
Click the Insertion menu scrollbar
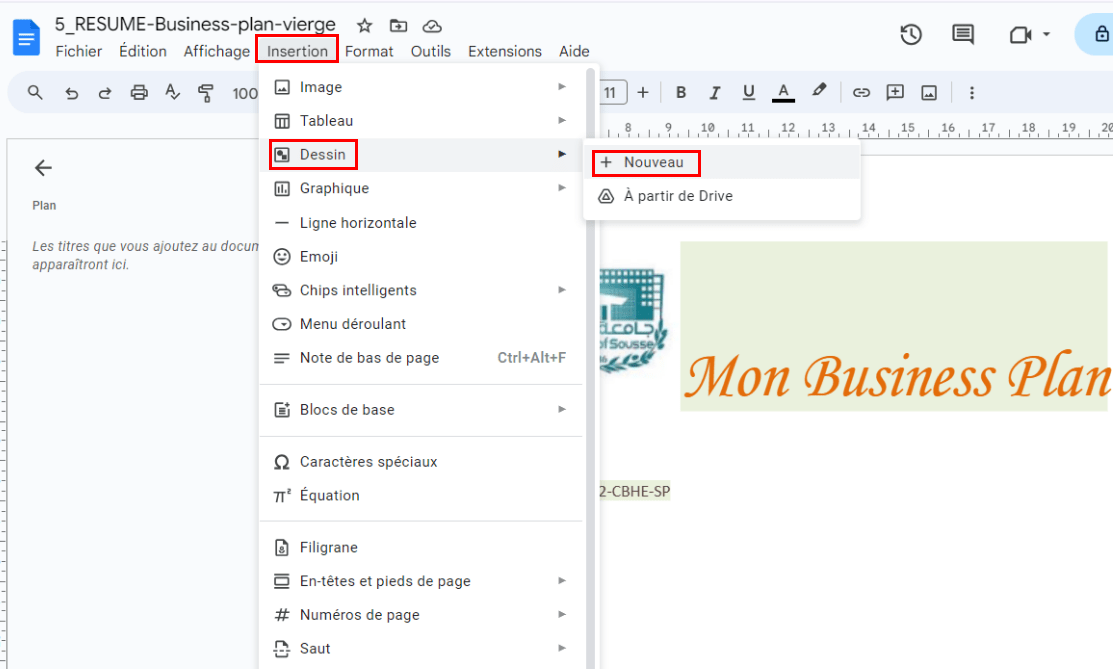[x=590, y=368]
